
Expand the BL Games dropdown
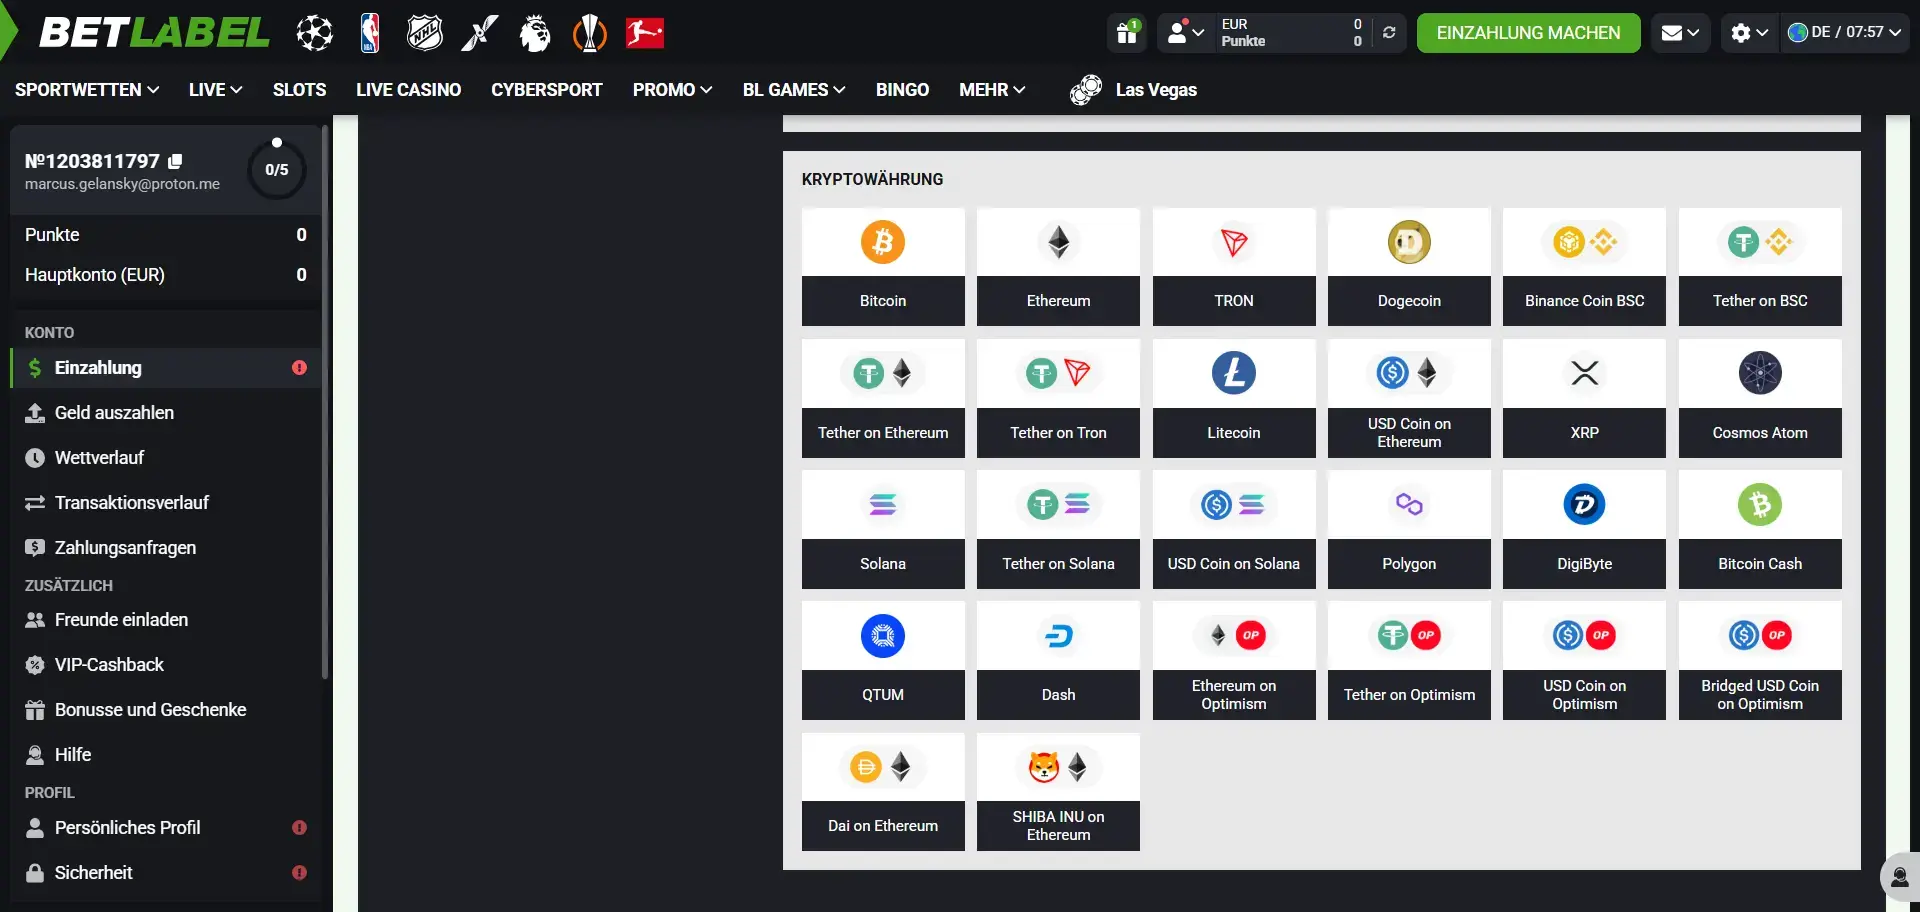(x=794, y=90)
